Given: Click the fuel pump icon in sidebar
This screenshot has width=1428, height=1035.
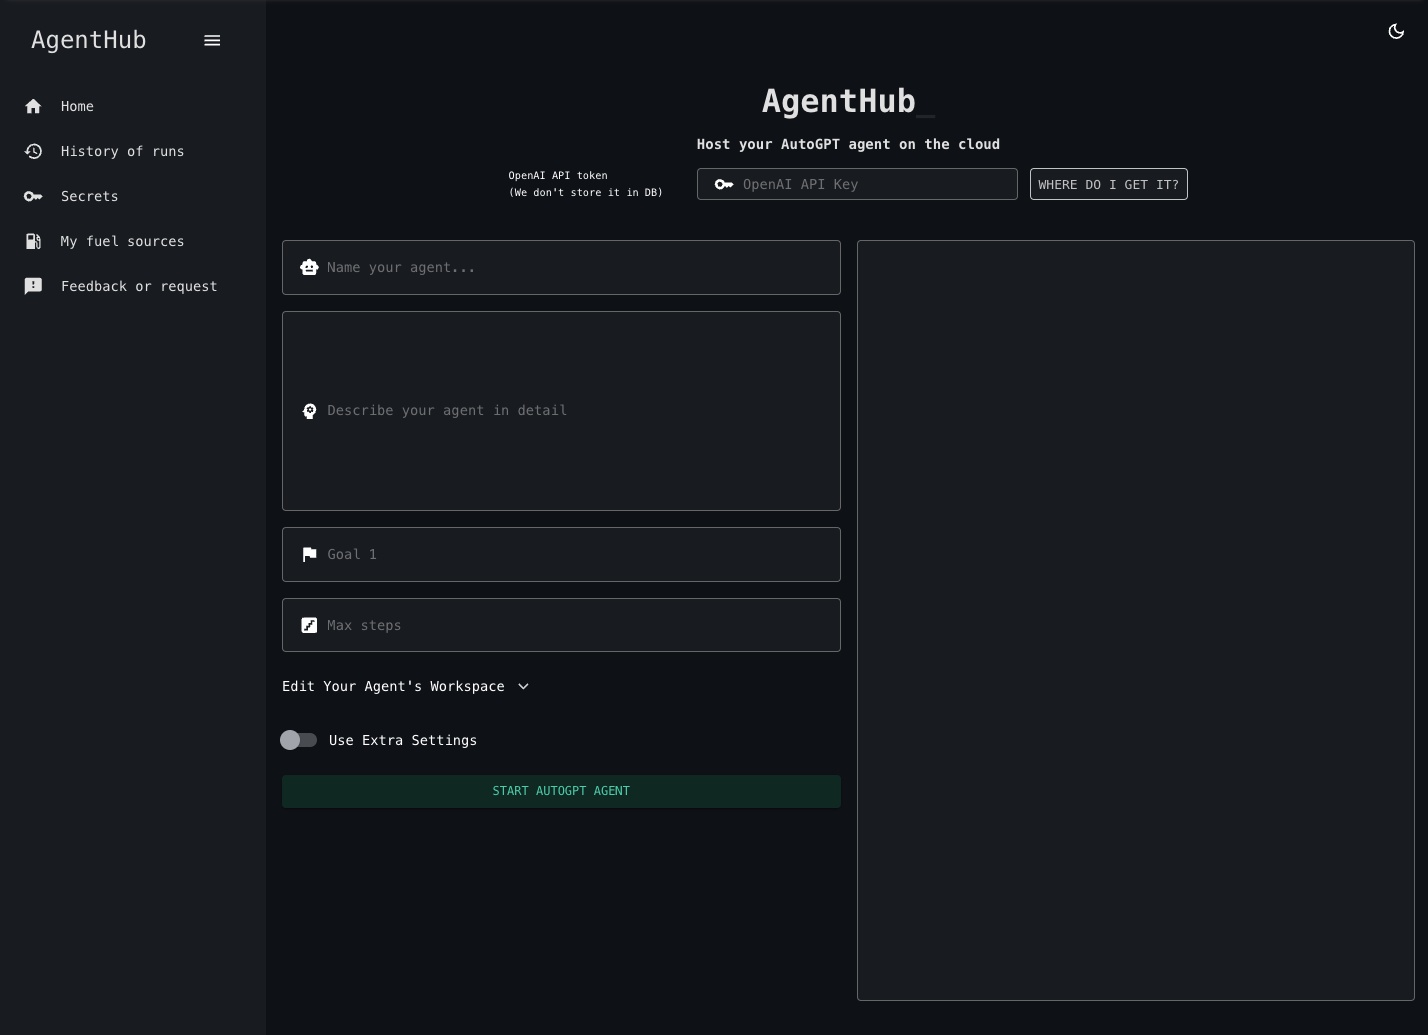Looking at the screenshot, I should click(33, 241).
